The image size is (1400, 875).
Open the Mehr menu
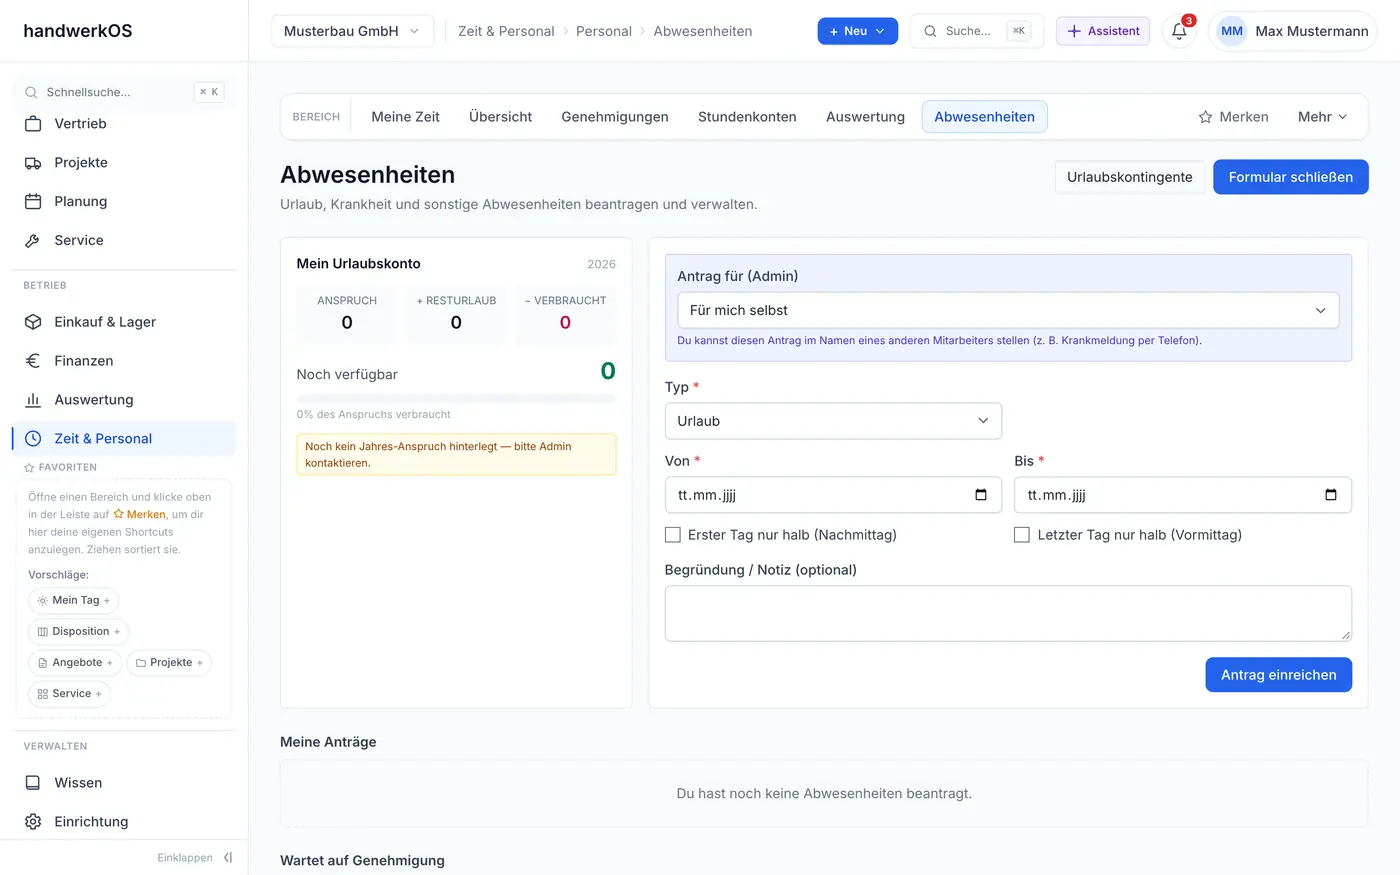click(1322, 117)
